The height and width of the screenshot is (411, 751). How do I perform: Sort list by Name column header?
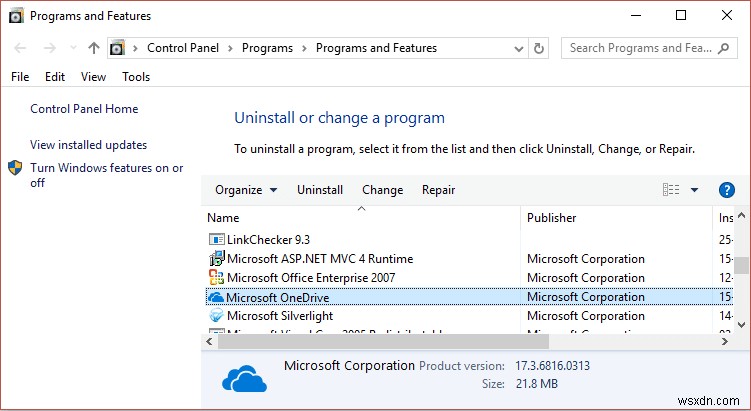223,218
